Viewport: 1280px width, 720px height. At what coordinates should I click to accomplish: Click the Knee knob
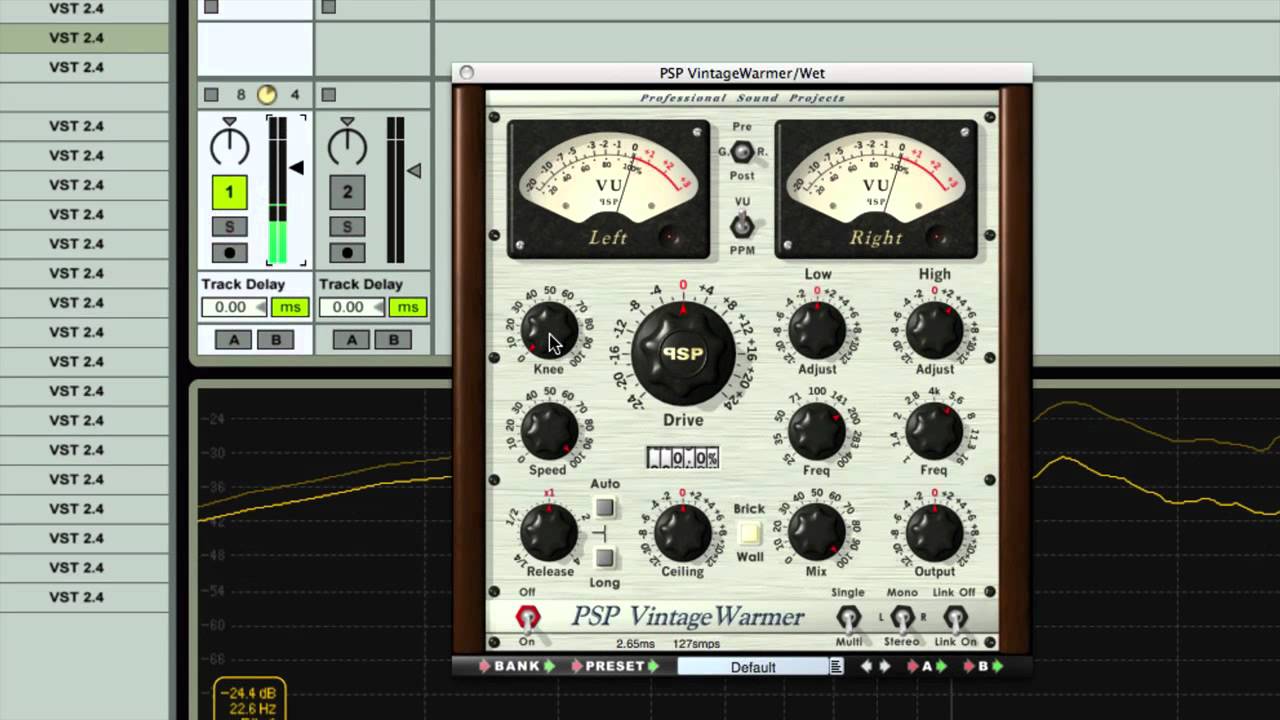click(x=549, y=330)
